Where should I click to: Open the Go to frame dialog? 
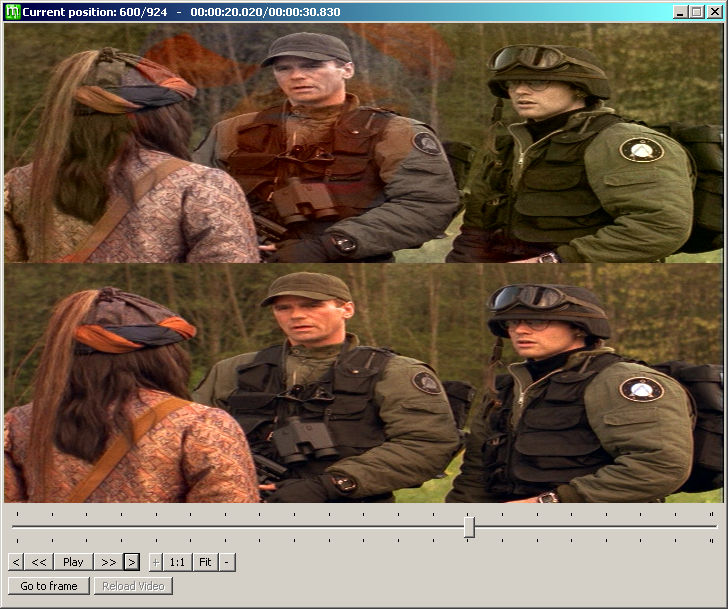(49, 586)
